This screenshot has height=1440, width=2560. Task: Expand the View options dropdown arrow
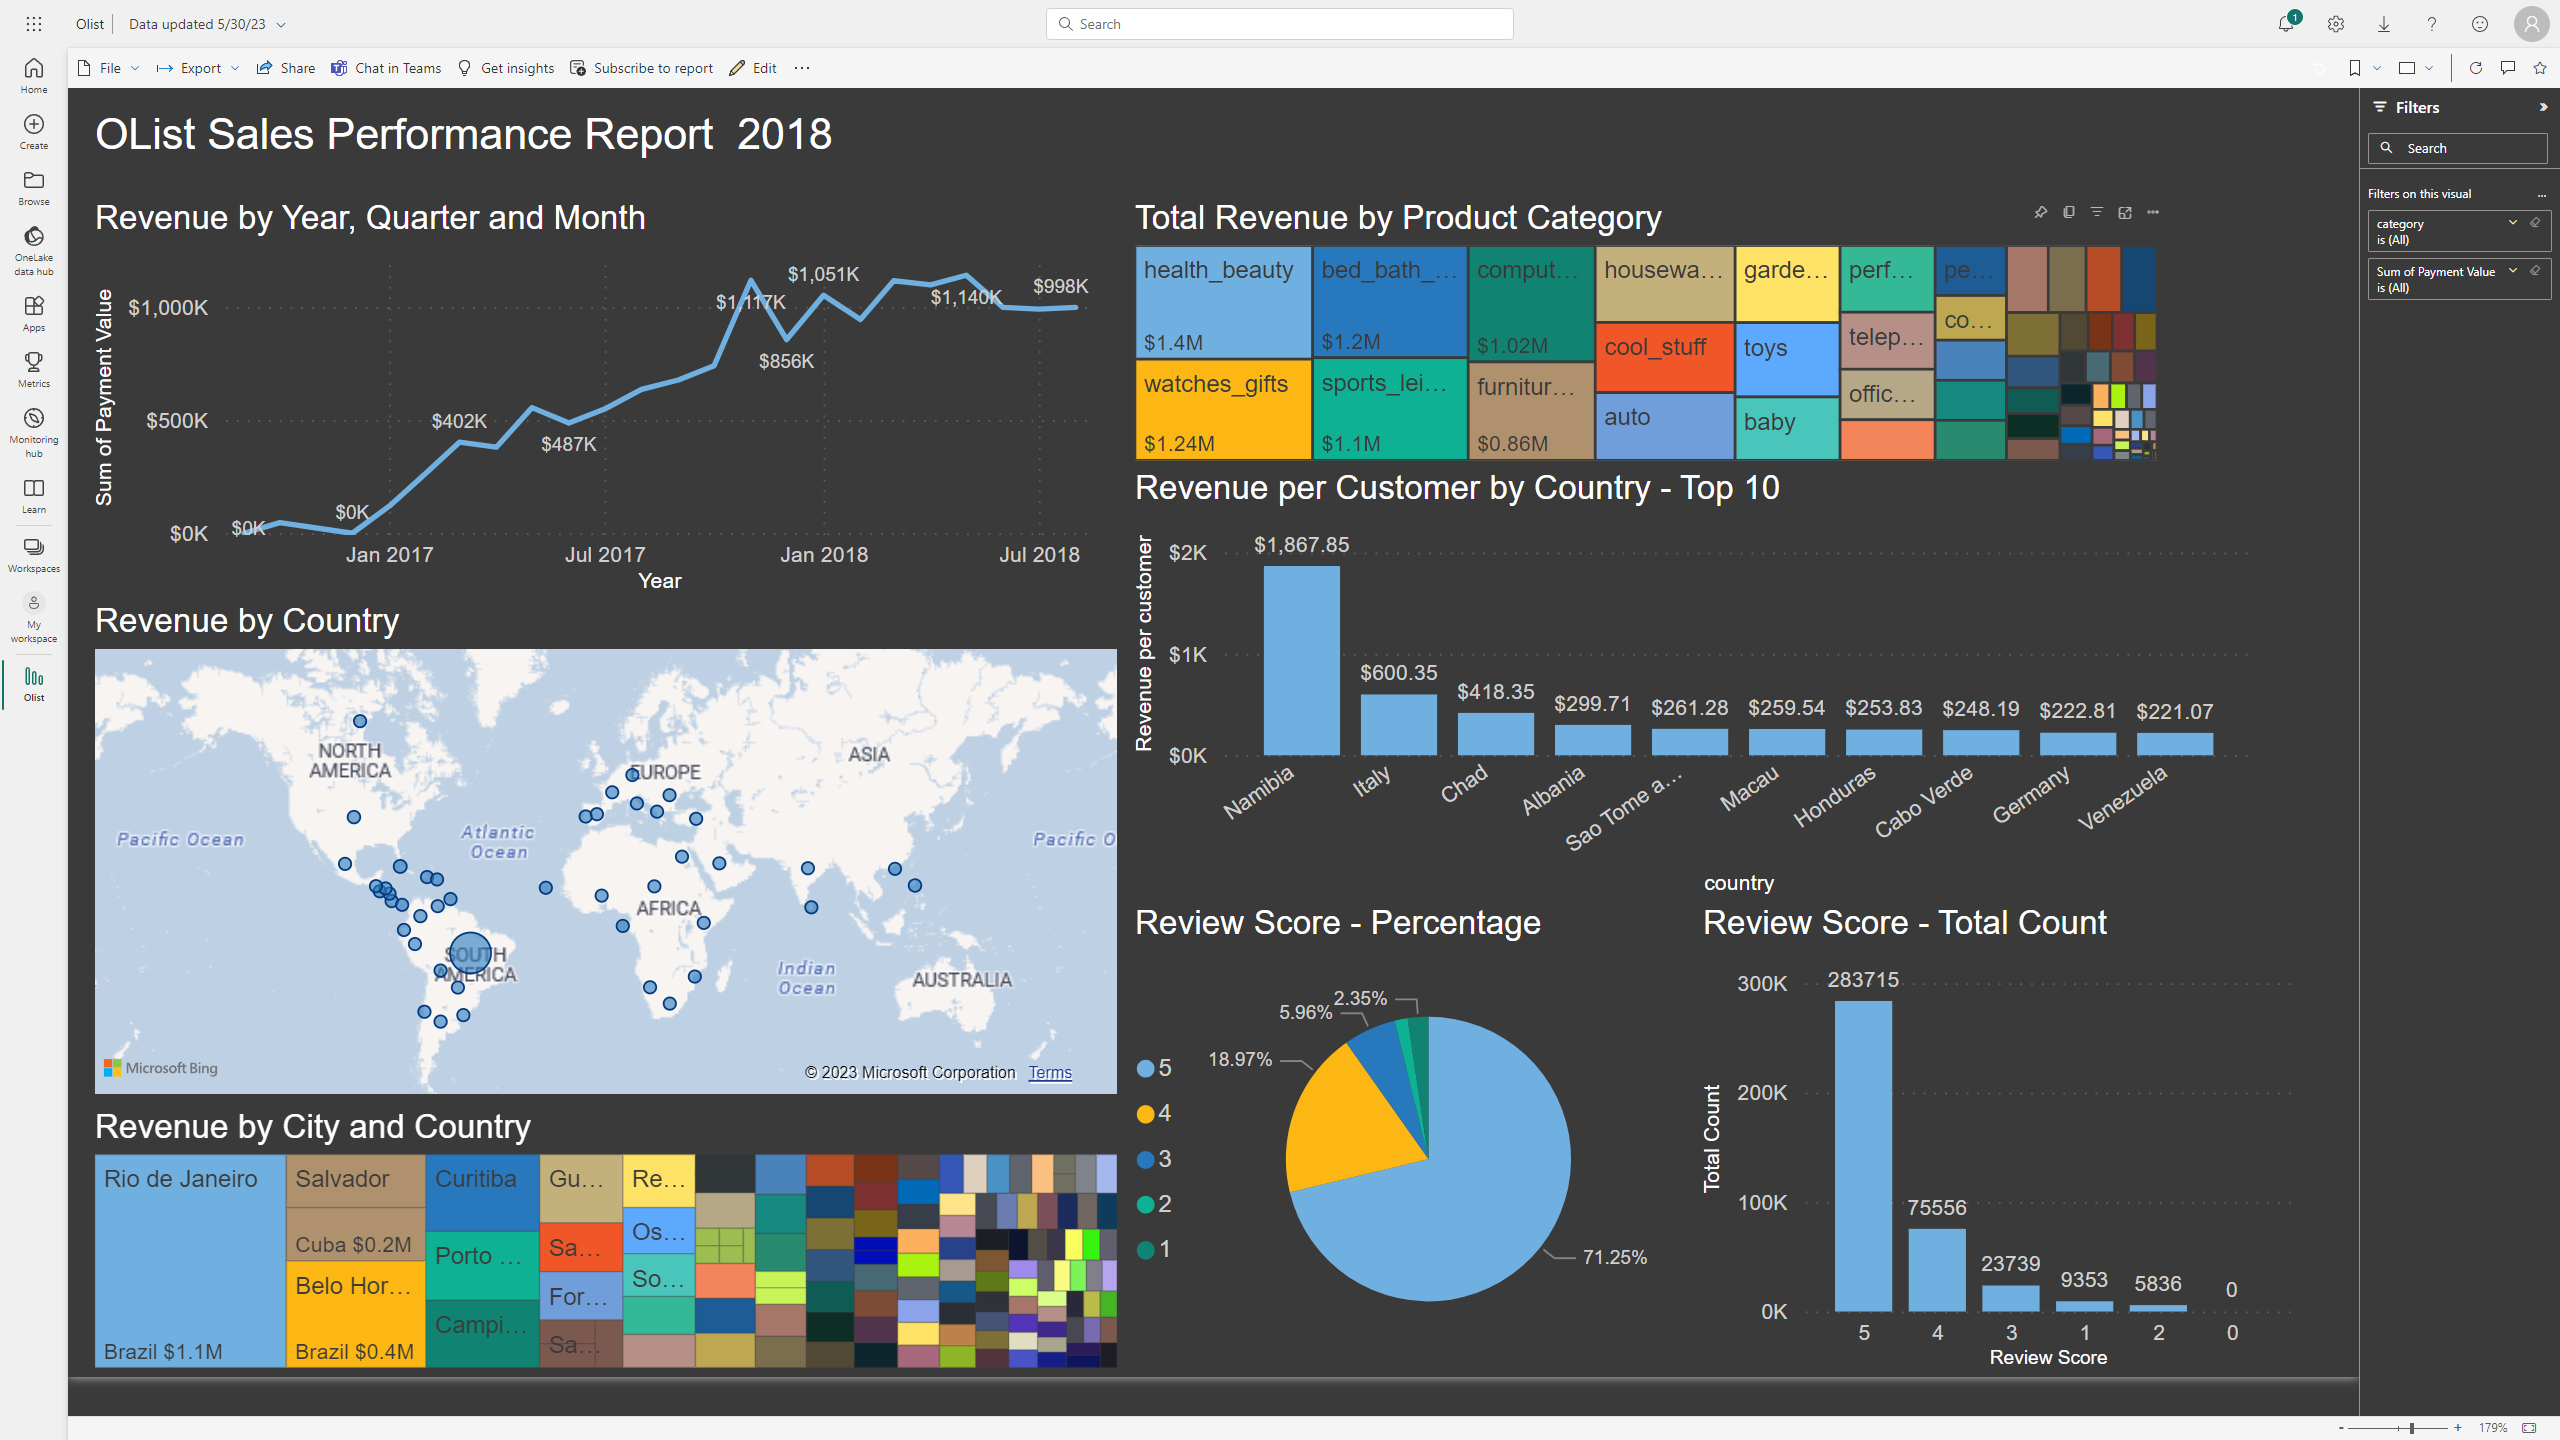click(2429, 68)
